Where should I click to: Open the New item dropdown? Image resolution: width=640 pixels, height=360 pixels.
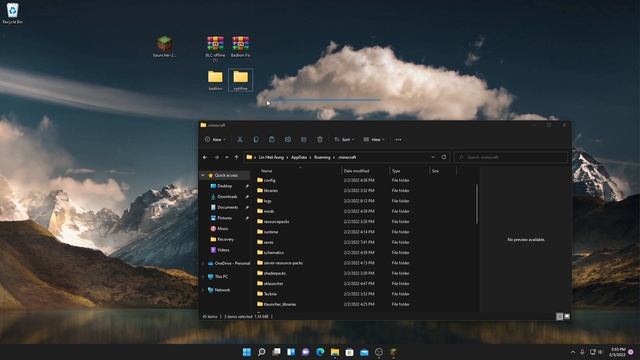pos(215,140)
